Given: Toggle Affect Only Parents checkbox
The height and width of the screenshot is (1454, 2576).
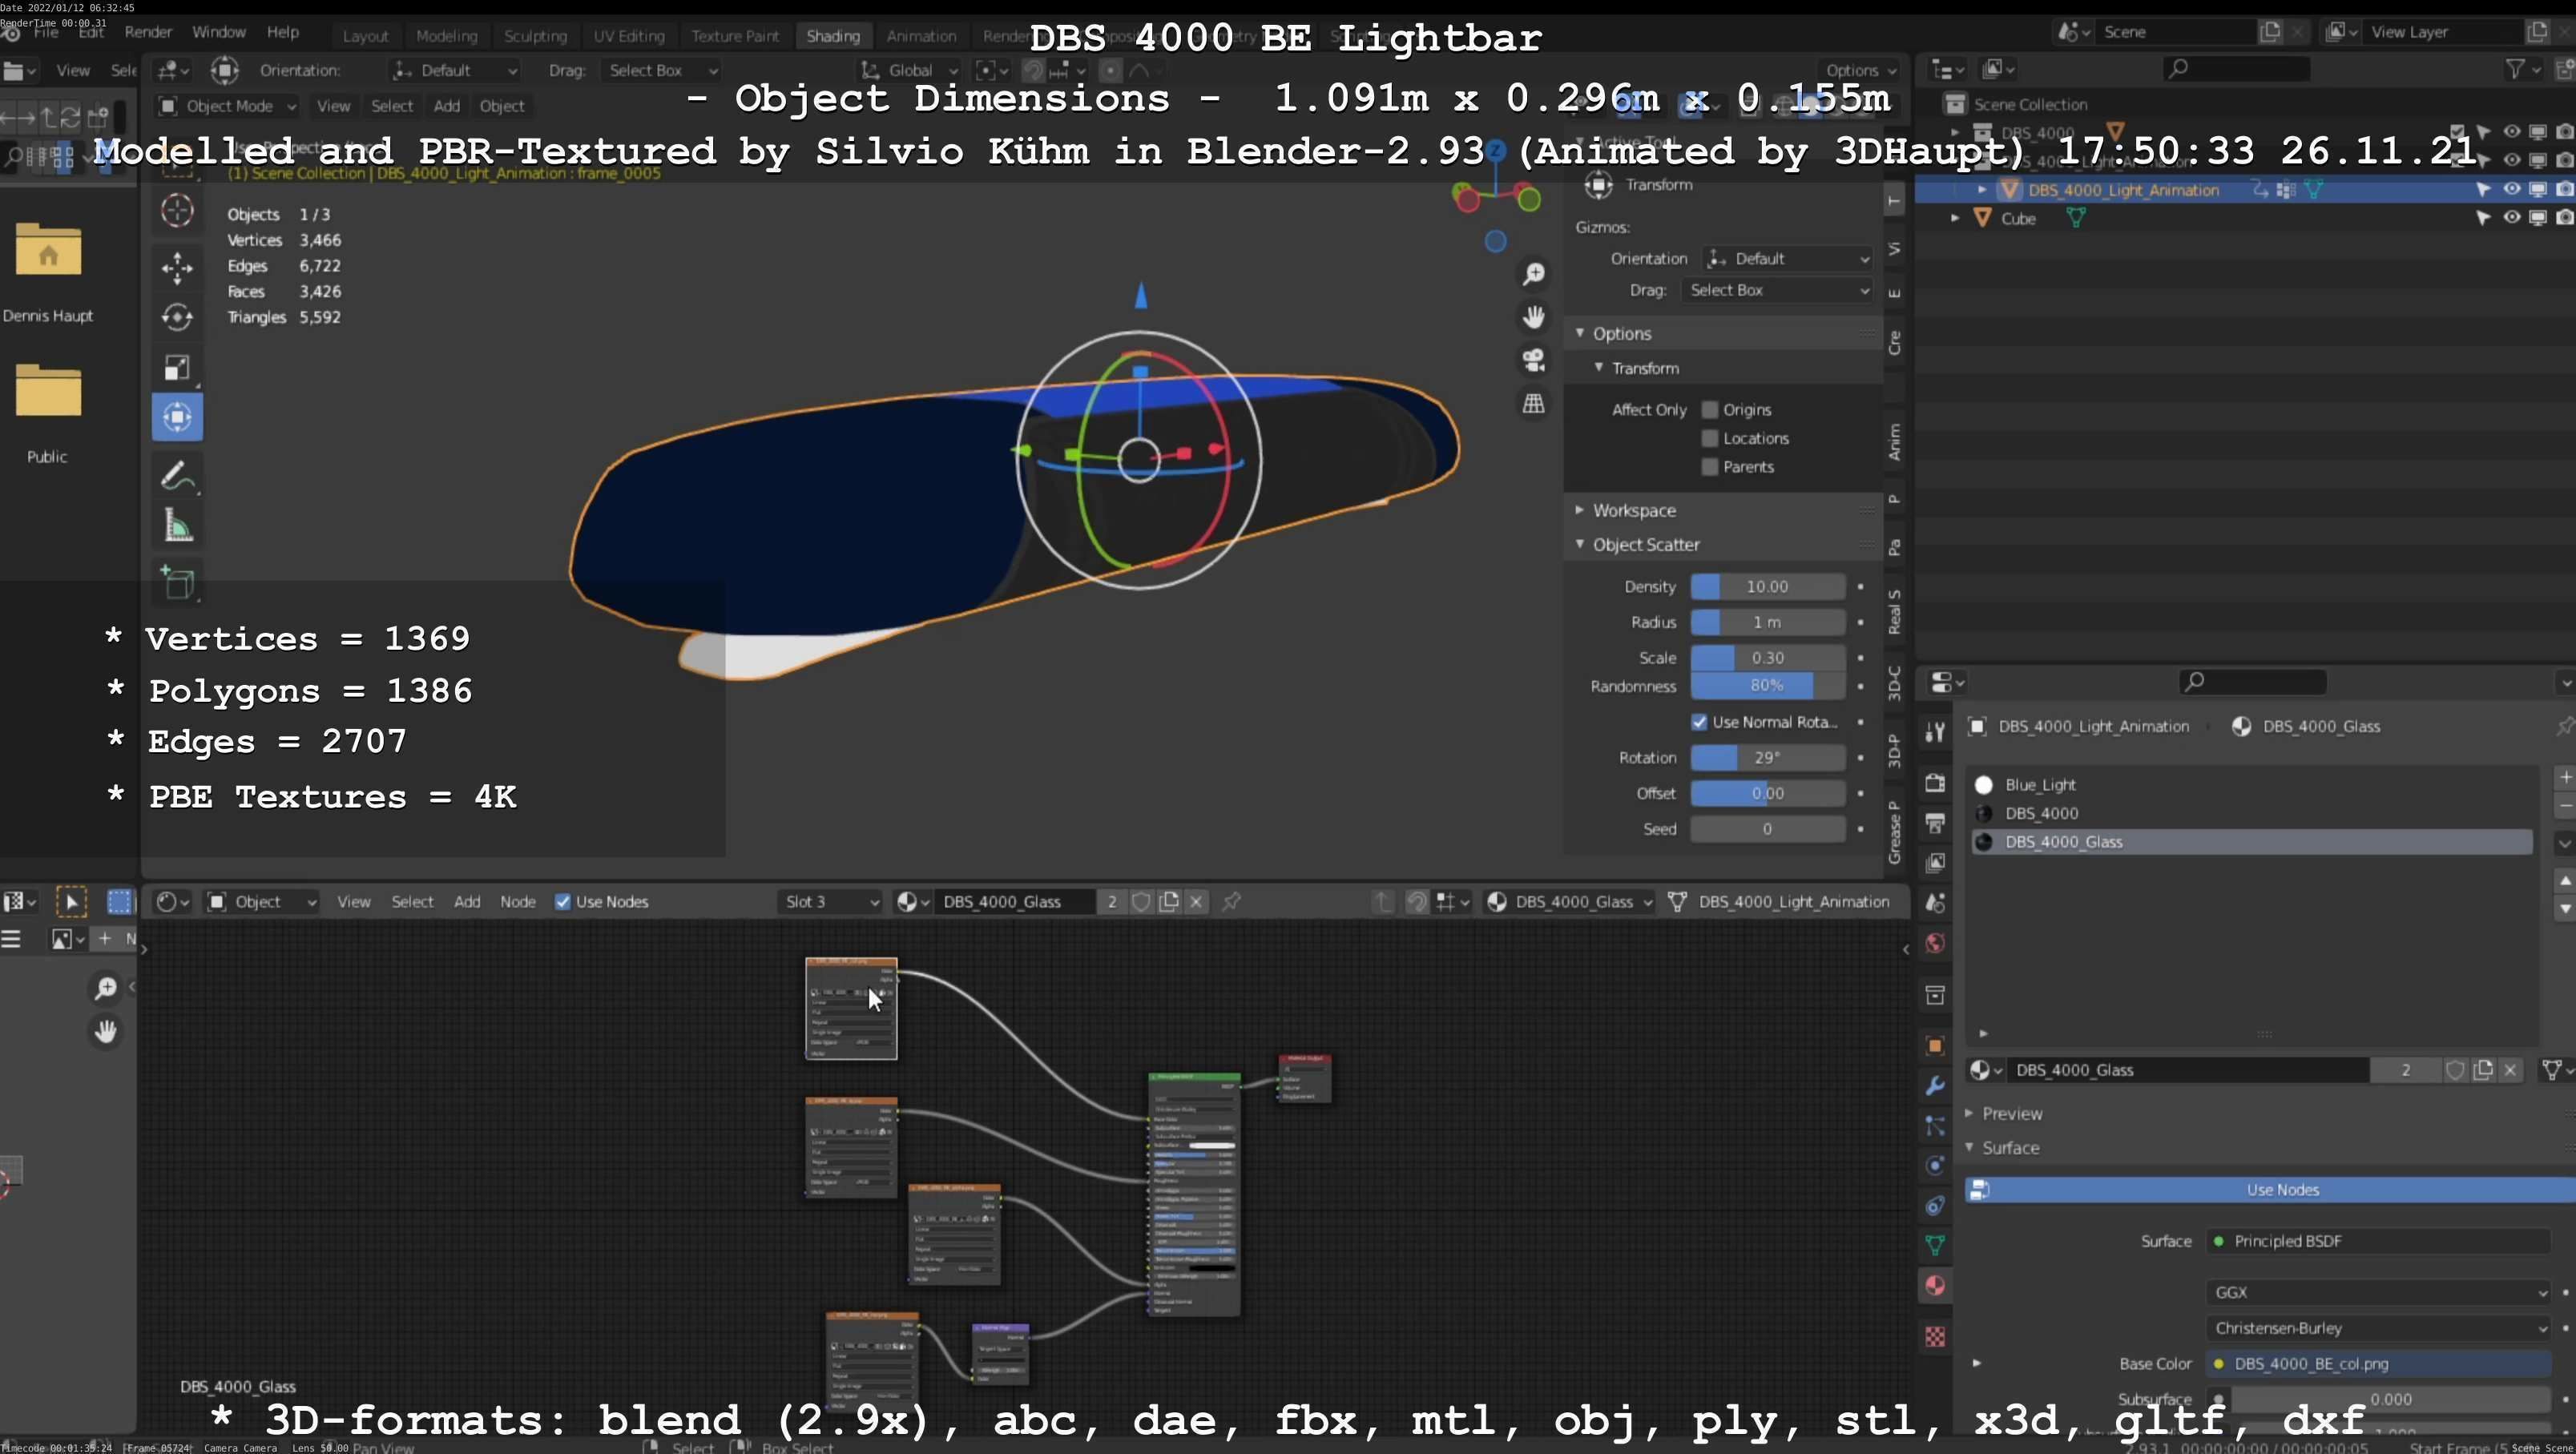Looking at the screenshot, I should pyautogui.click(x=1710, y=467).
